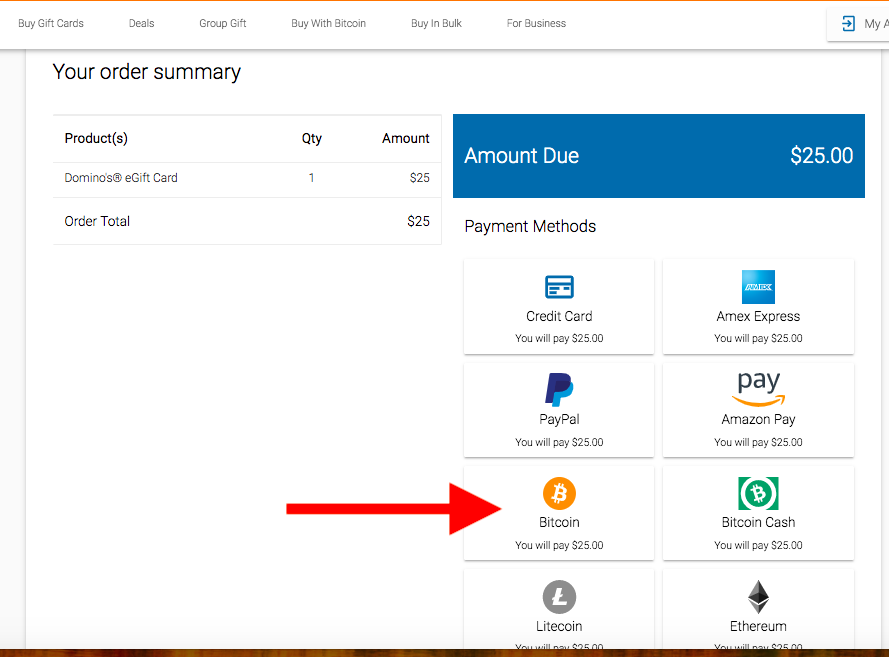Open the Buy Gift Cards menu
The height and width of the screenshot is (657, 889).
tap(50, 23)
